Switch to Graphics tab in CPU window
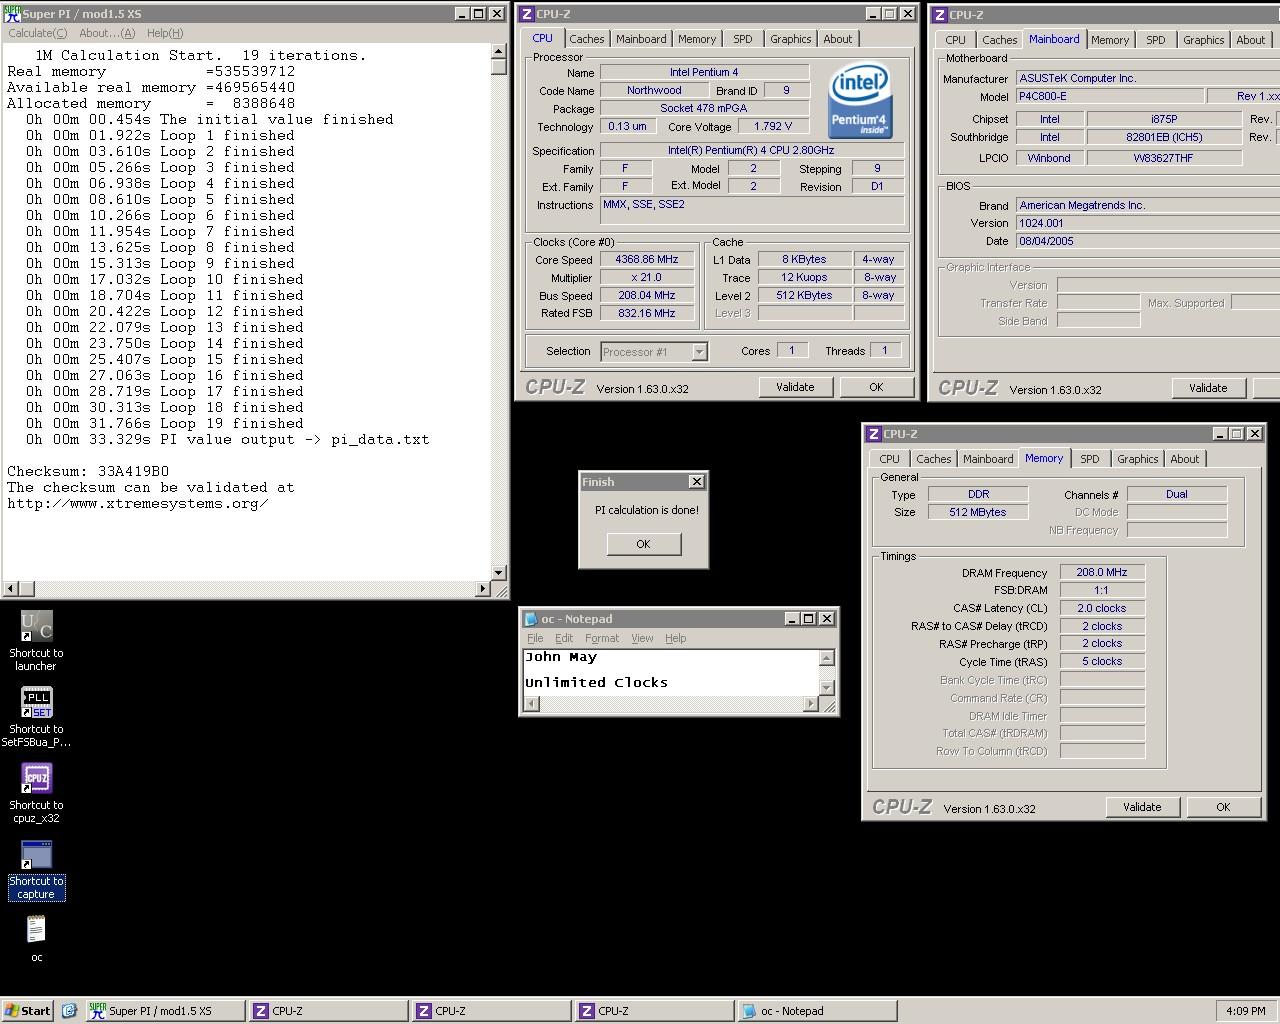 coord(791,39)
